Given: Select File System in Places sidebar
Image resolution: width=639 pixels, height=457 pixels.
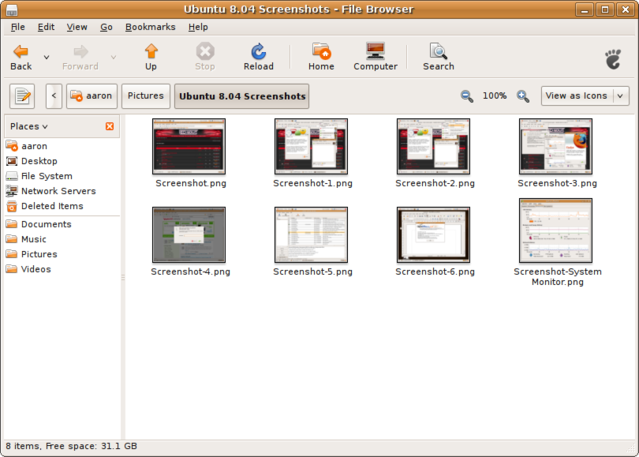Looking at the screenshot, I should pyautogui.click(x=62, y=176).
